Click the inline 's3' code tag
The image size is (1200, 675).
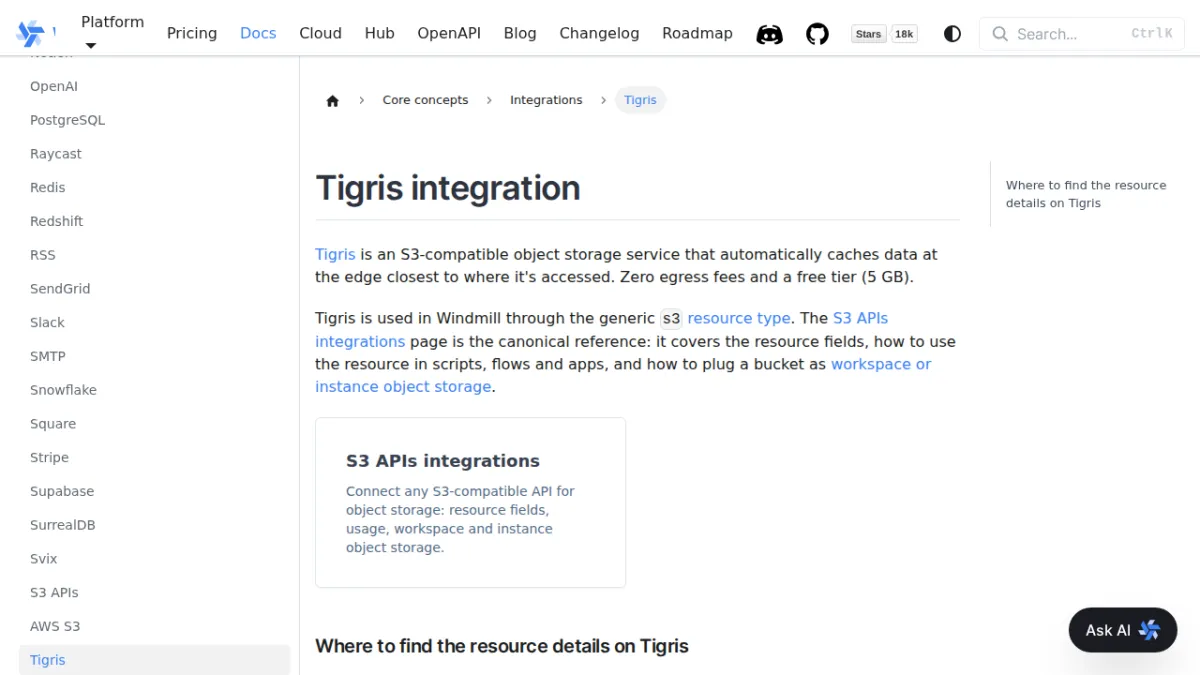(x=671, y=319)
